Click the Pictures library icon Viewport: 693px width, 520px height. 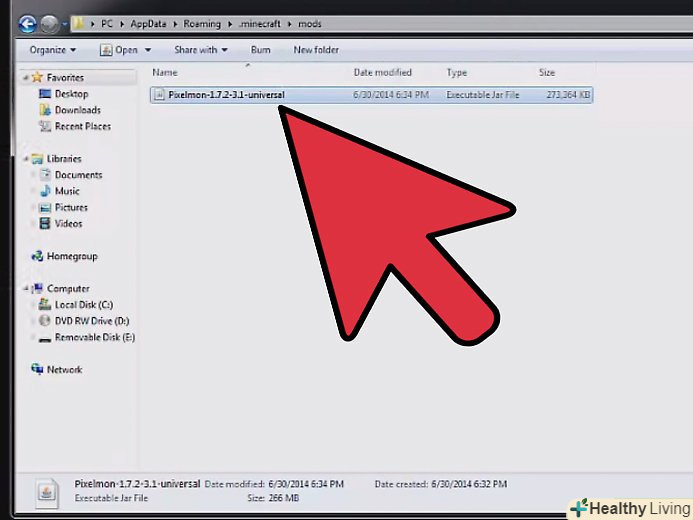pos(45,208)
